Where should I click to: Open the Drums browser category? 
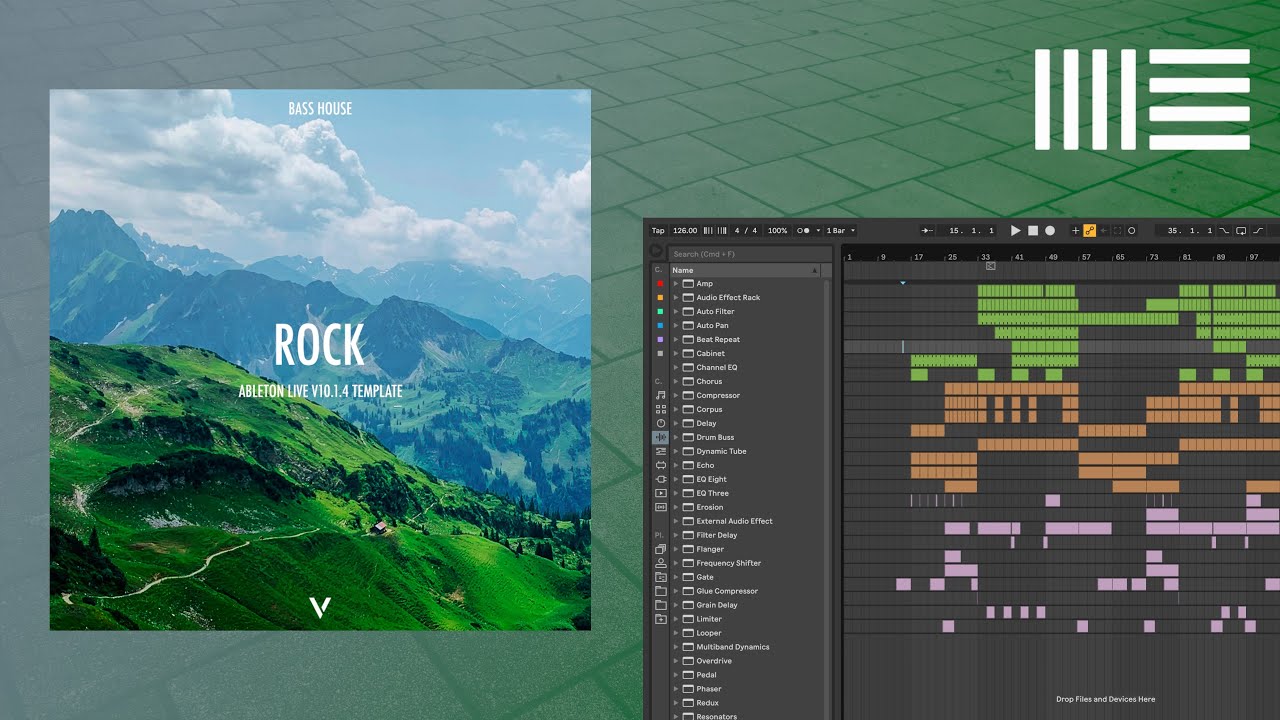tap(660, 409)
